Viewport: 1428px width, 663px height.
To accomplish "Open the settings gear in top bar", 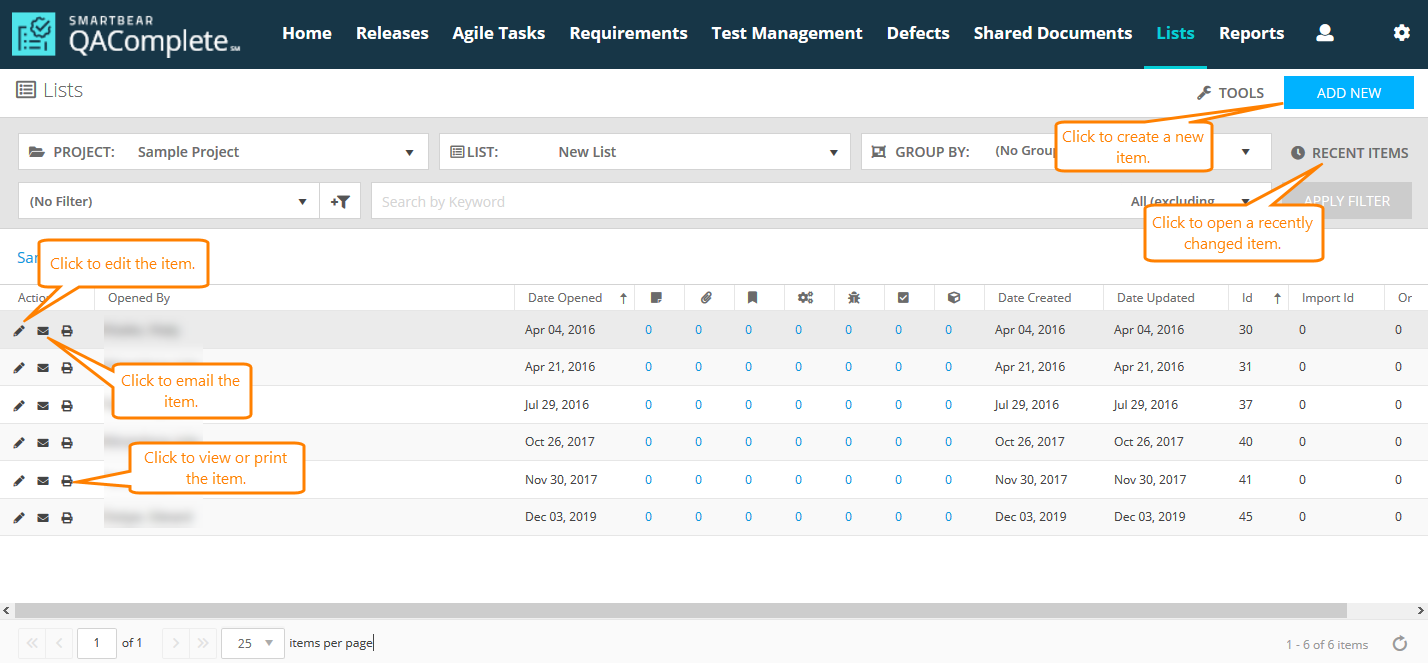I will point(1401,33).
